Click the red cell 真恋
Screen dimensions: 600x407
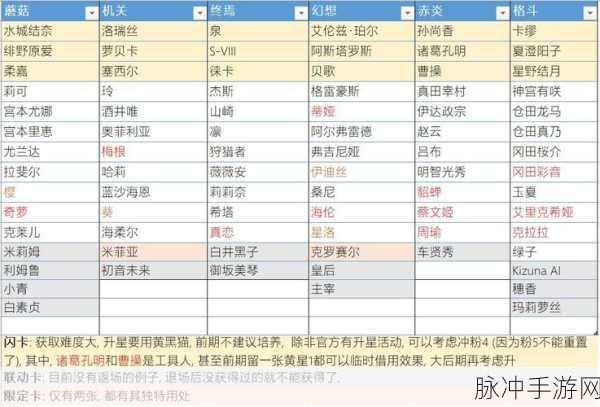click(x=258, y=232)
